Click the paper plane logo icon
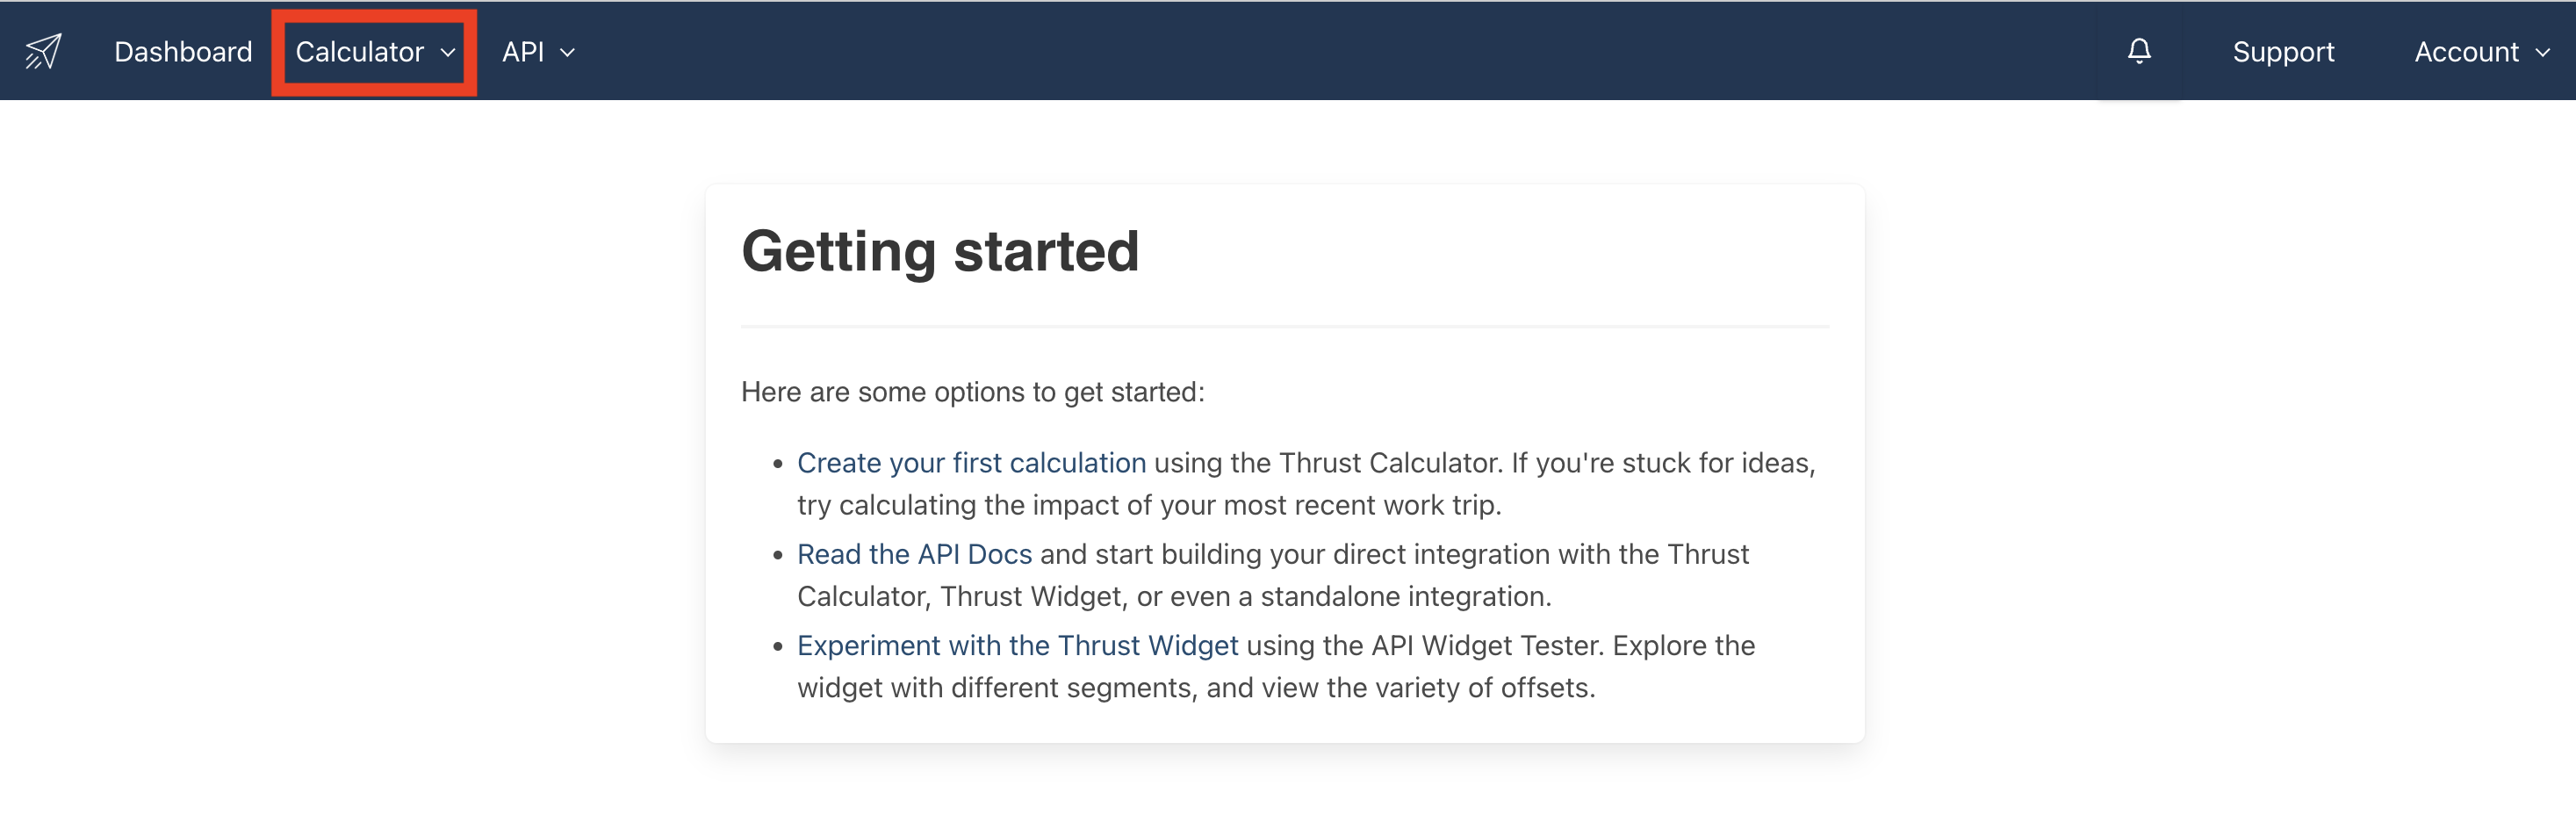This screenshot has width=2576, height=822. (43, 51)
